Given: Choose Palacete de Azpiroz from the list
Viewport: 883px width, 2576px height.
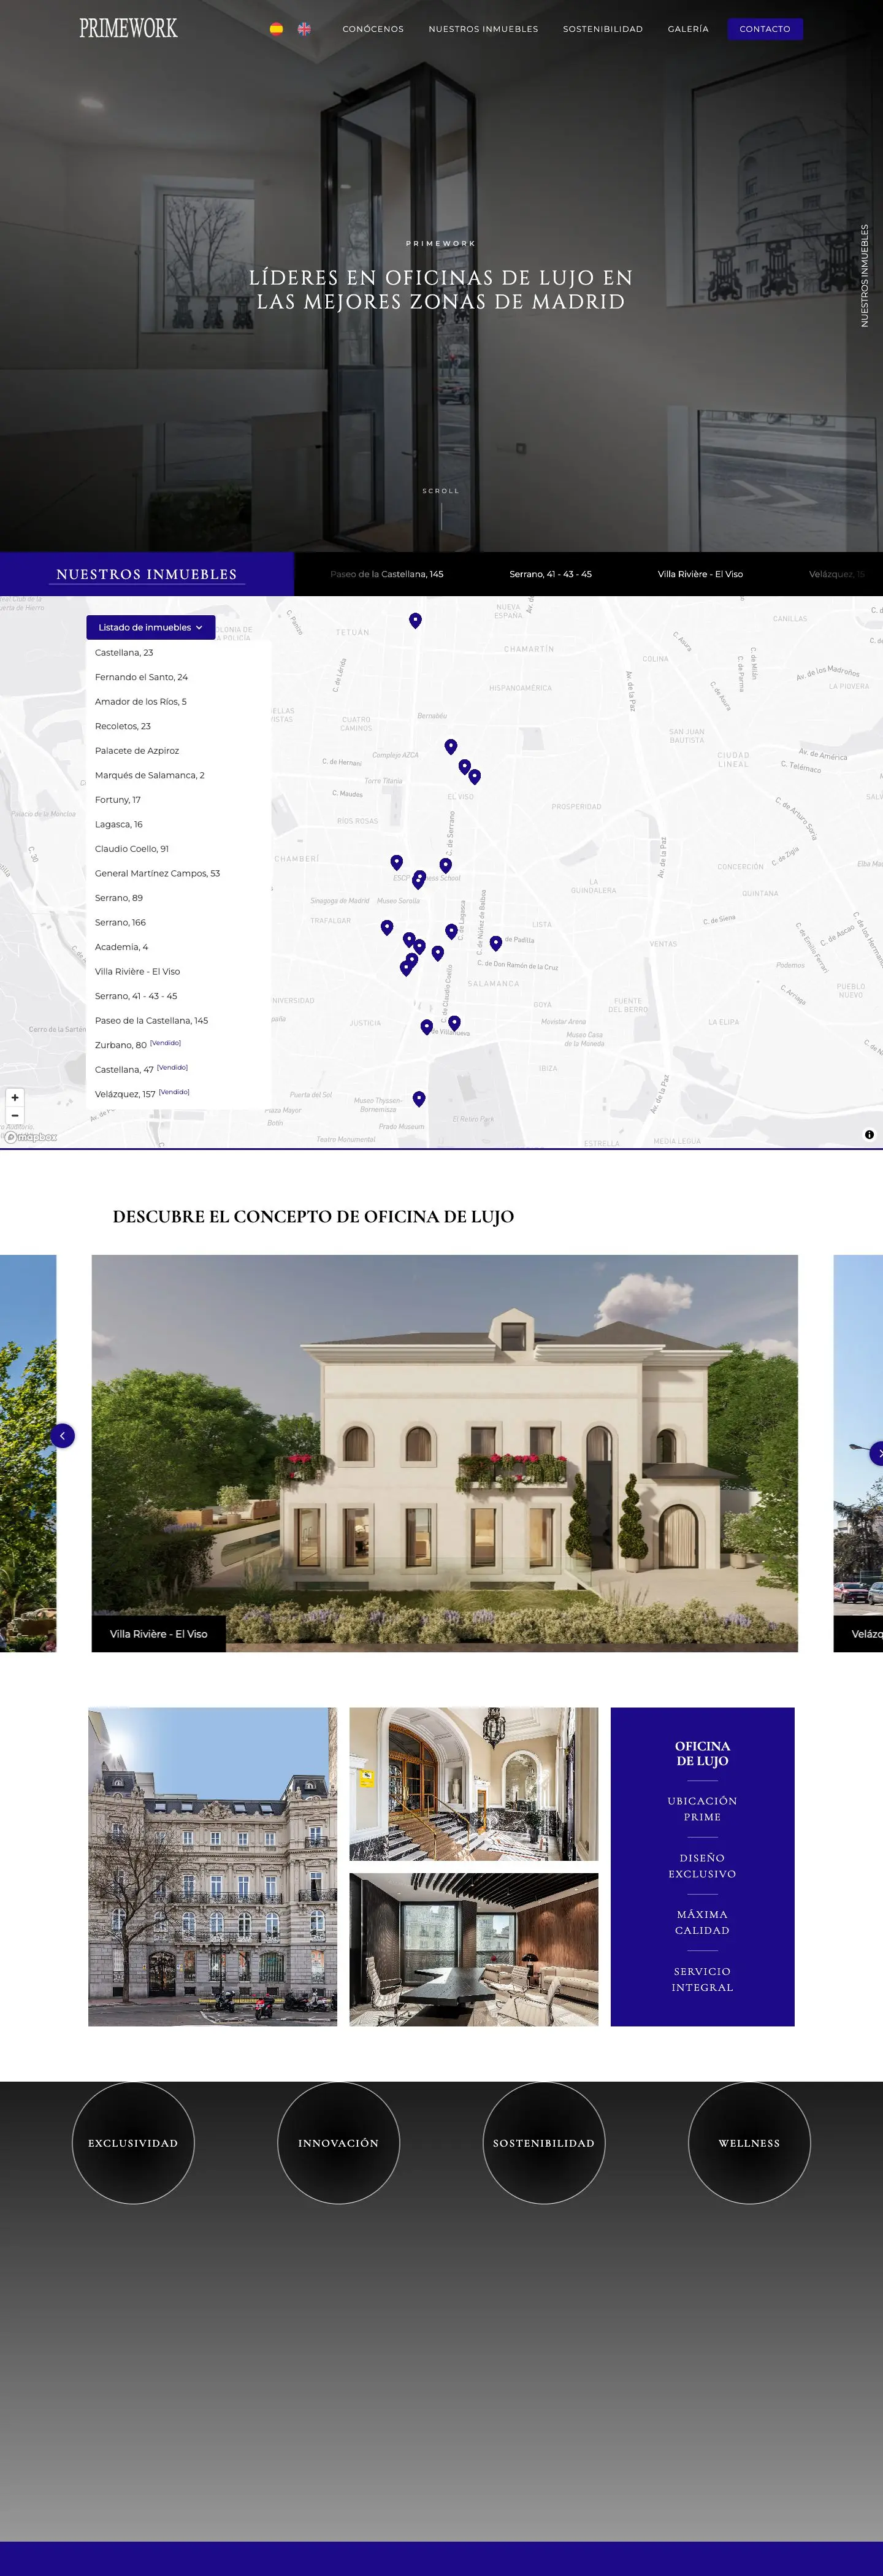Looking at the screenshot, I should tap(137, 750).
